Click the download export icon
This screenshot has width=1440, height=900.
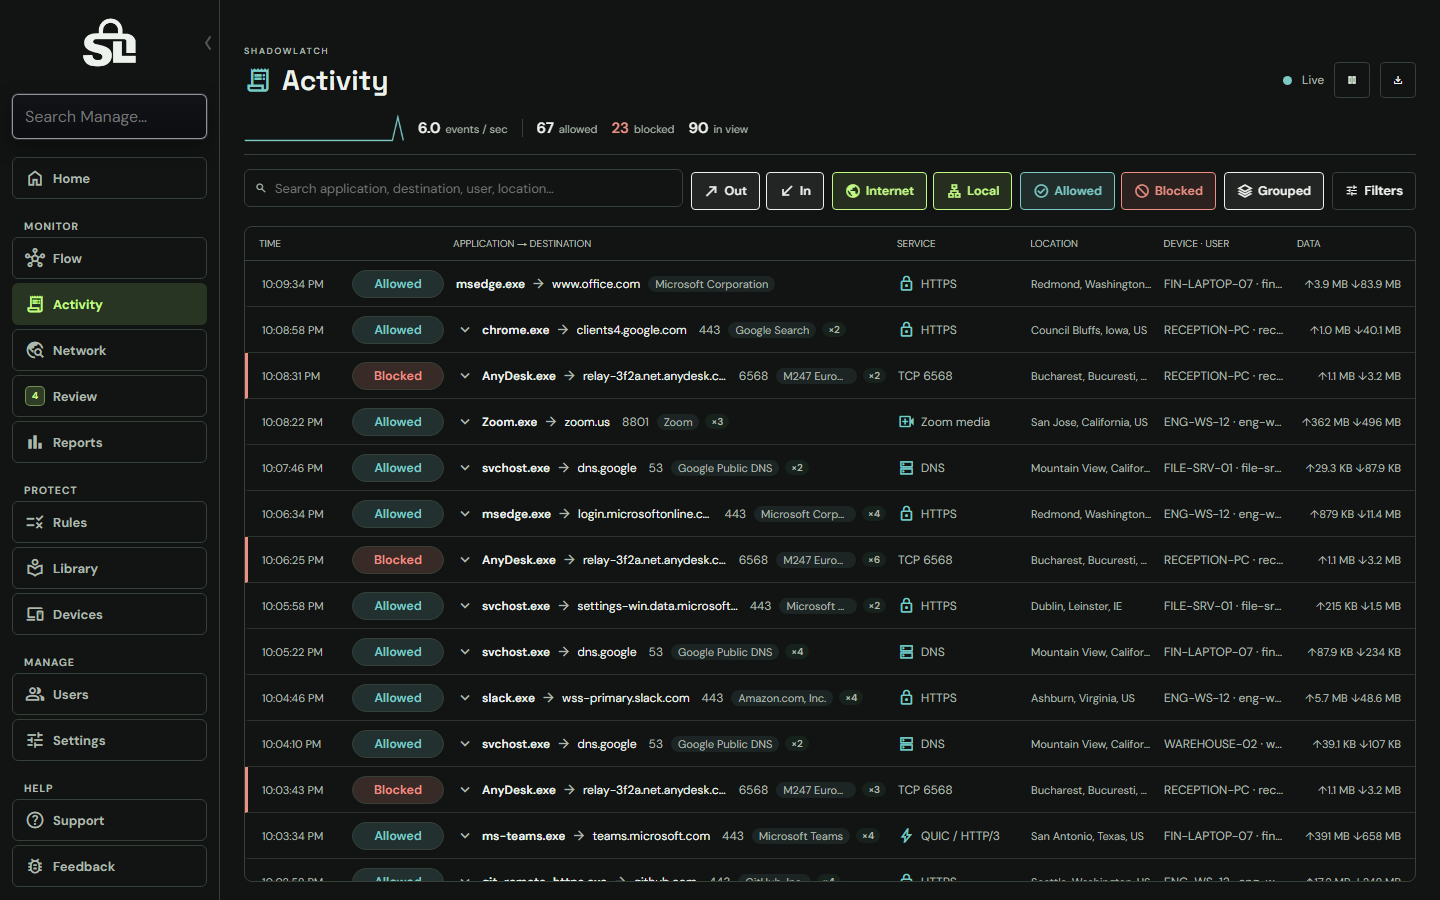1398,80
